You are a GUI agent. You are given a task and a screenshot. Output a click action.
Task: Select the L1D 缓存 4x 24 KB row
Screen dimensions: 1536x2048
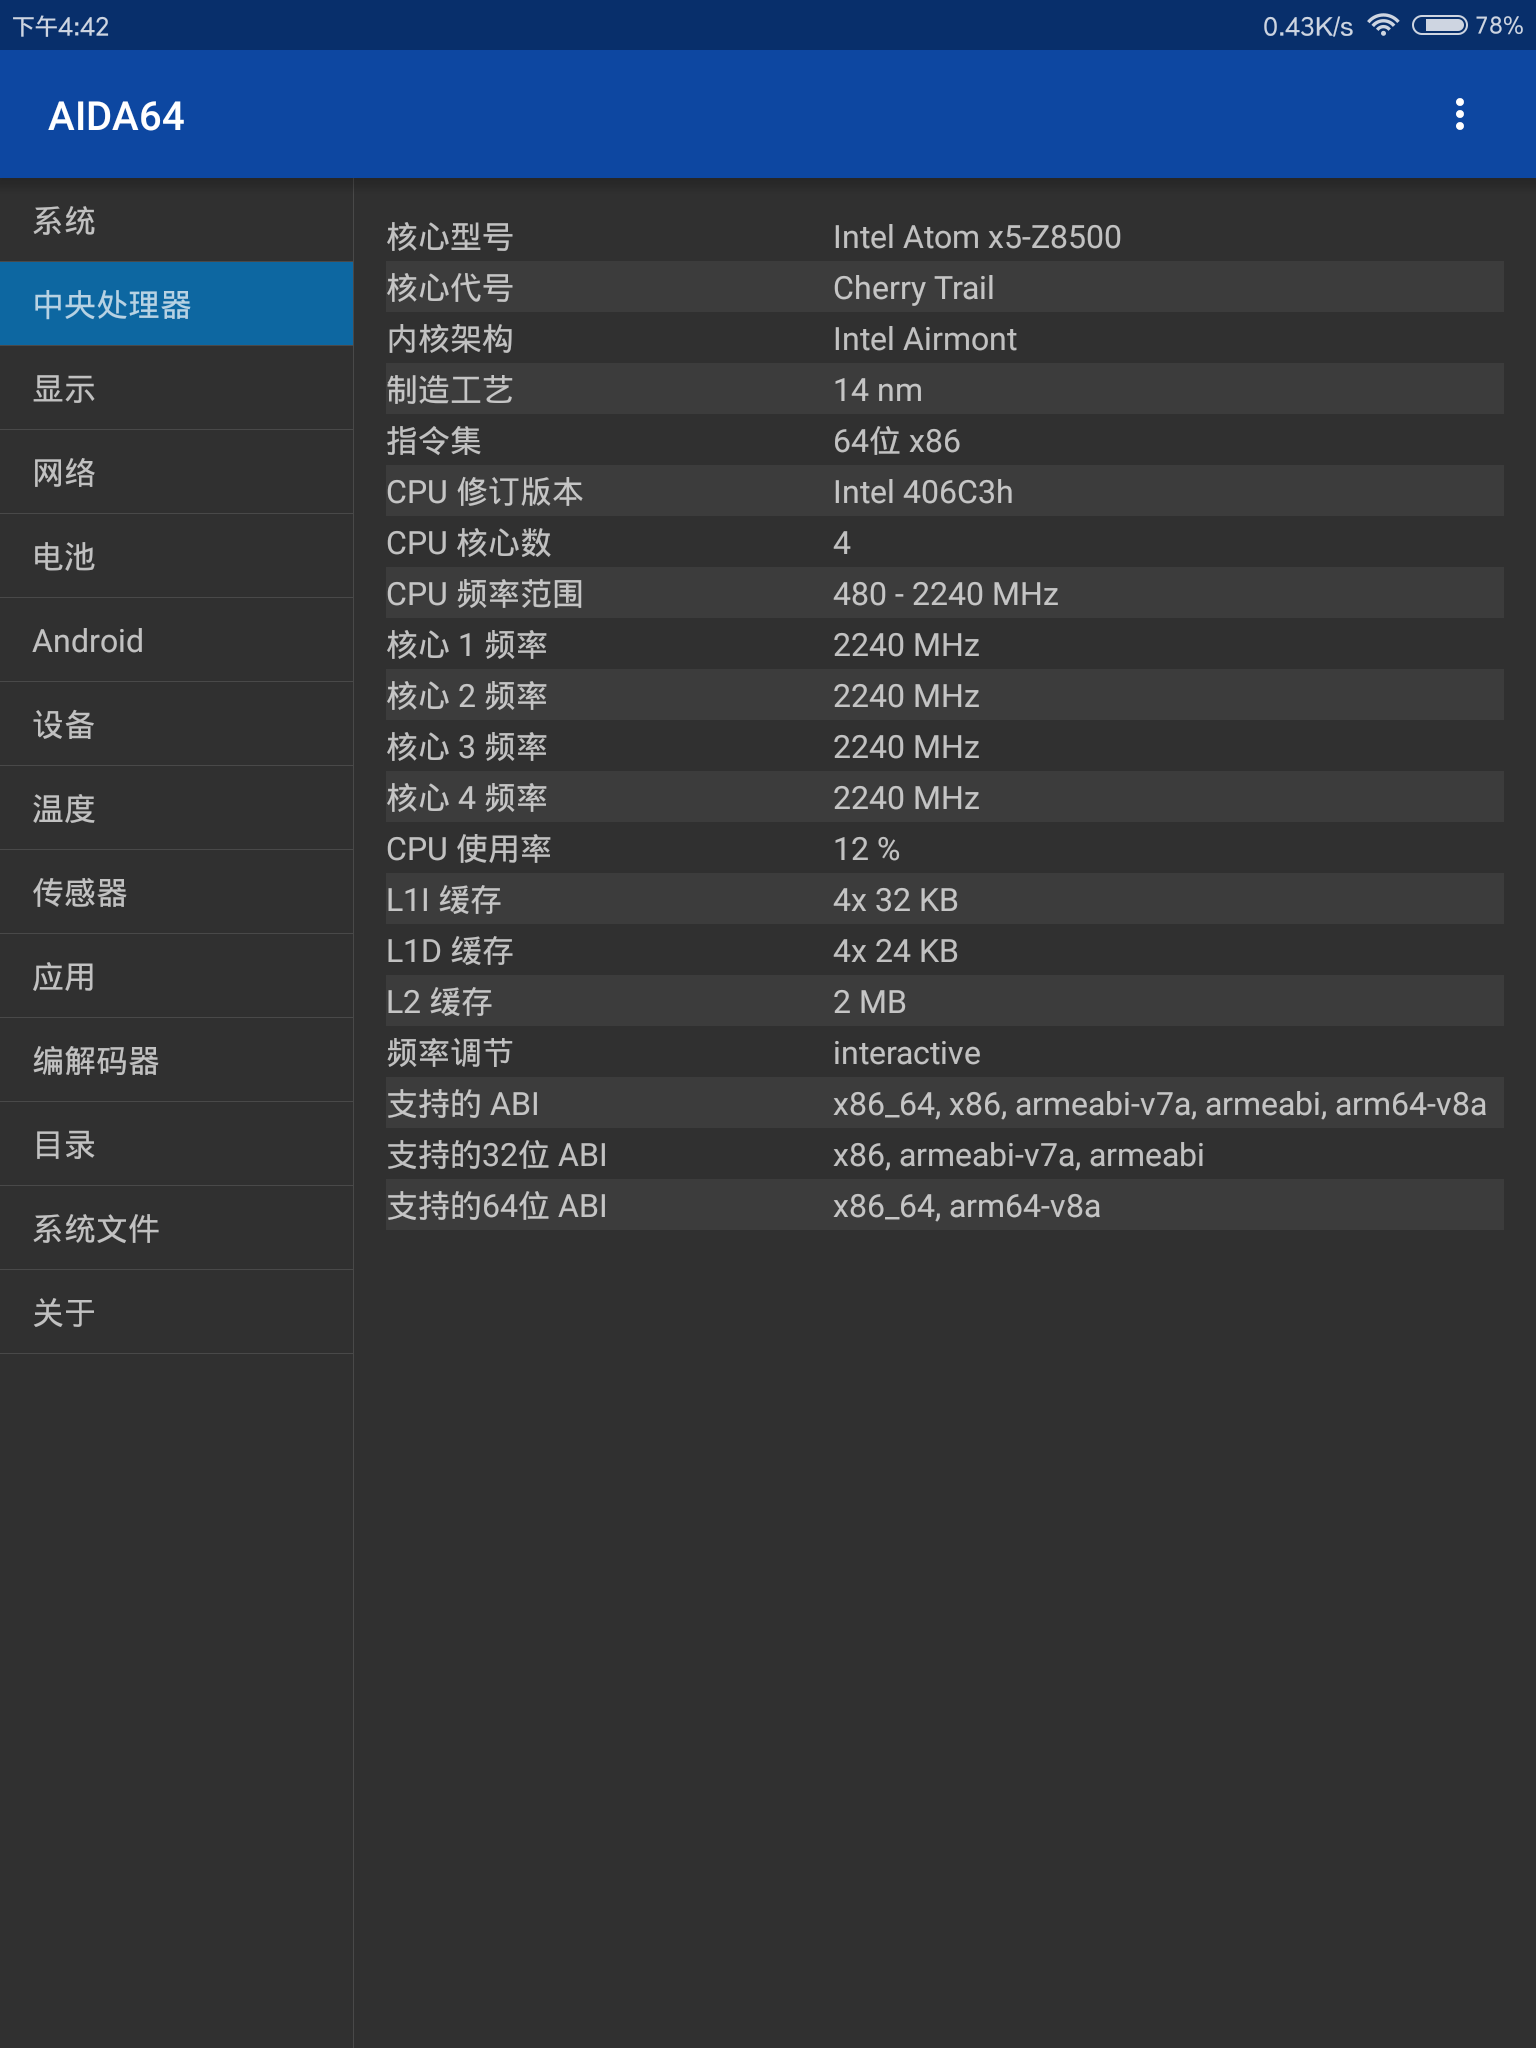click(x=944, y=950)
